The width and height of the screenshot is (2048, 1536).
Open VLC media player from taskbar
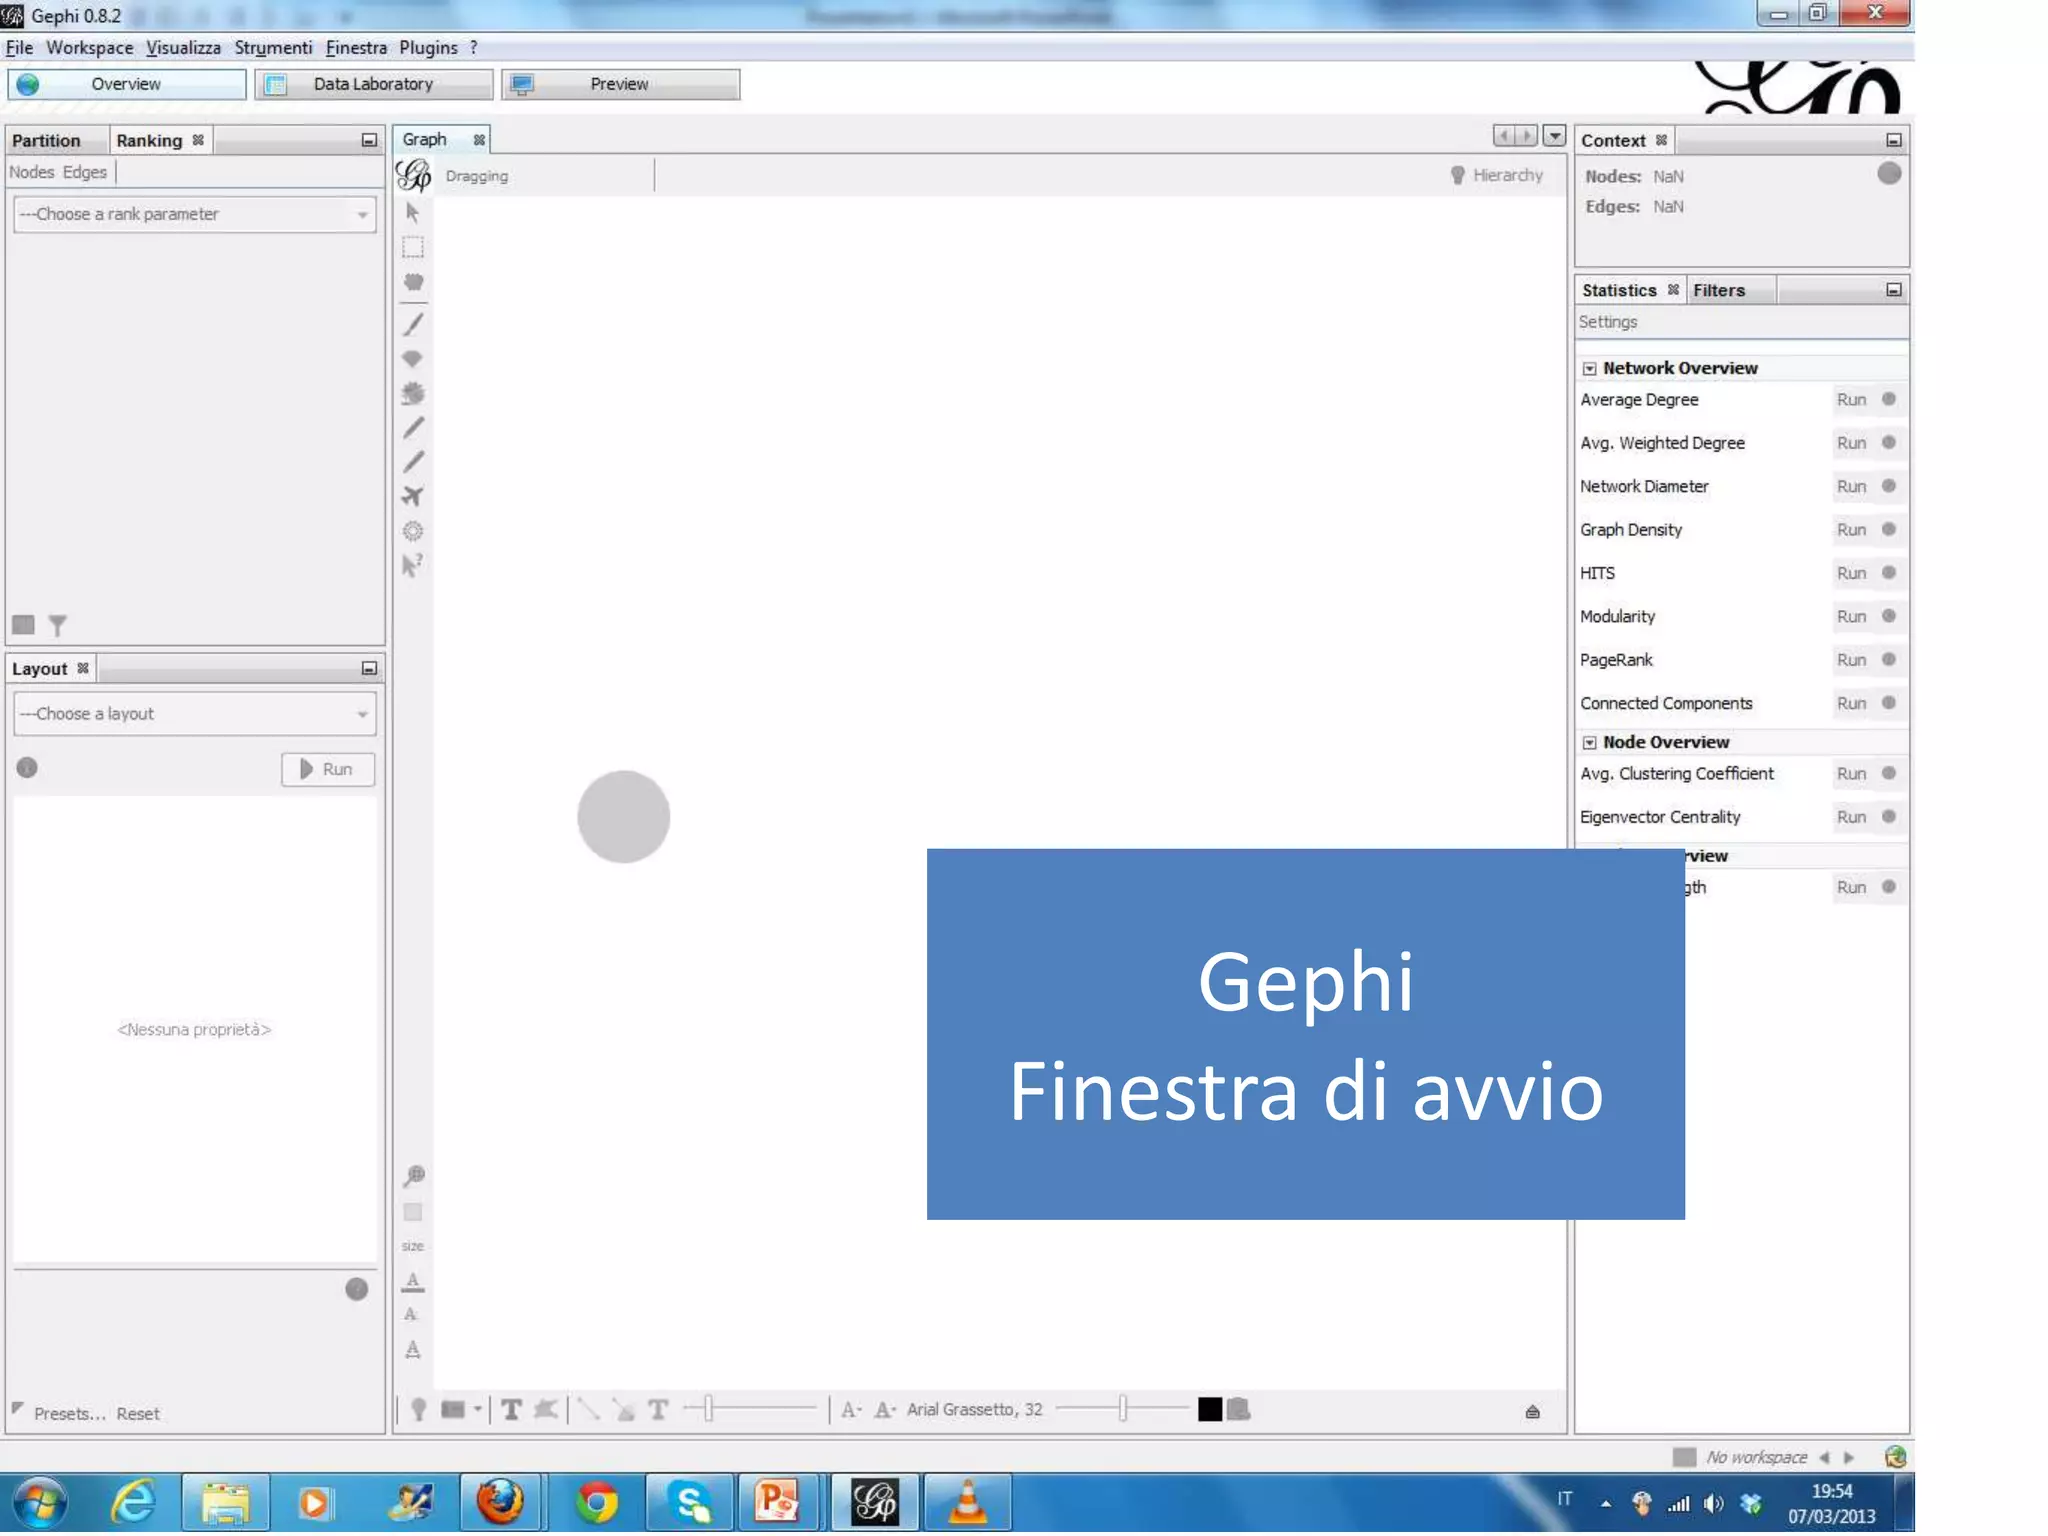pyautogui.click(x=967, y=1502)
